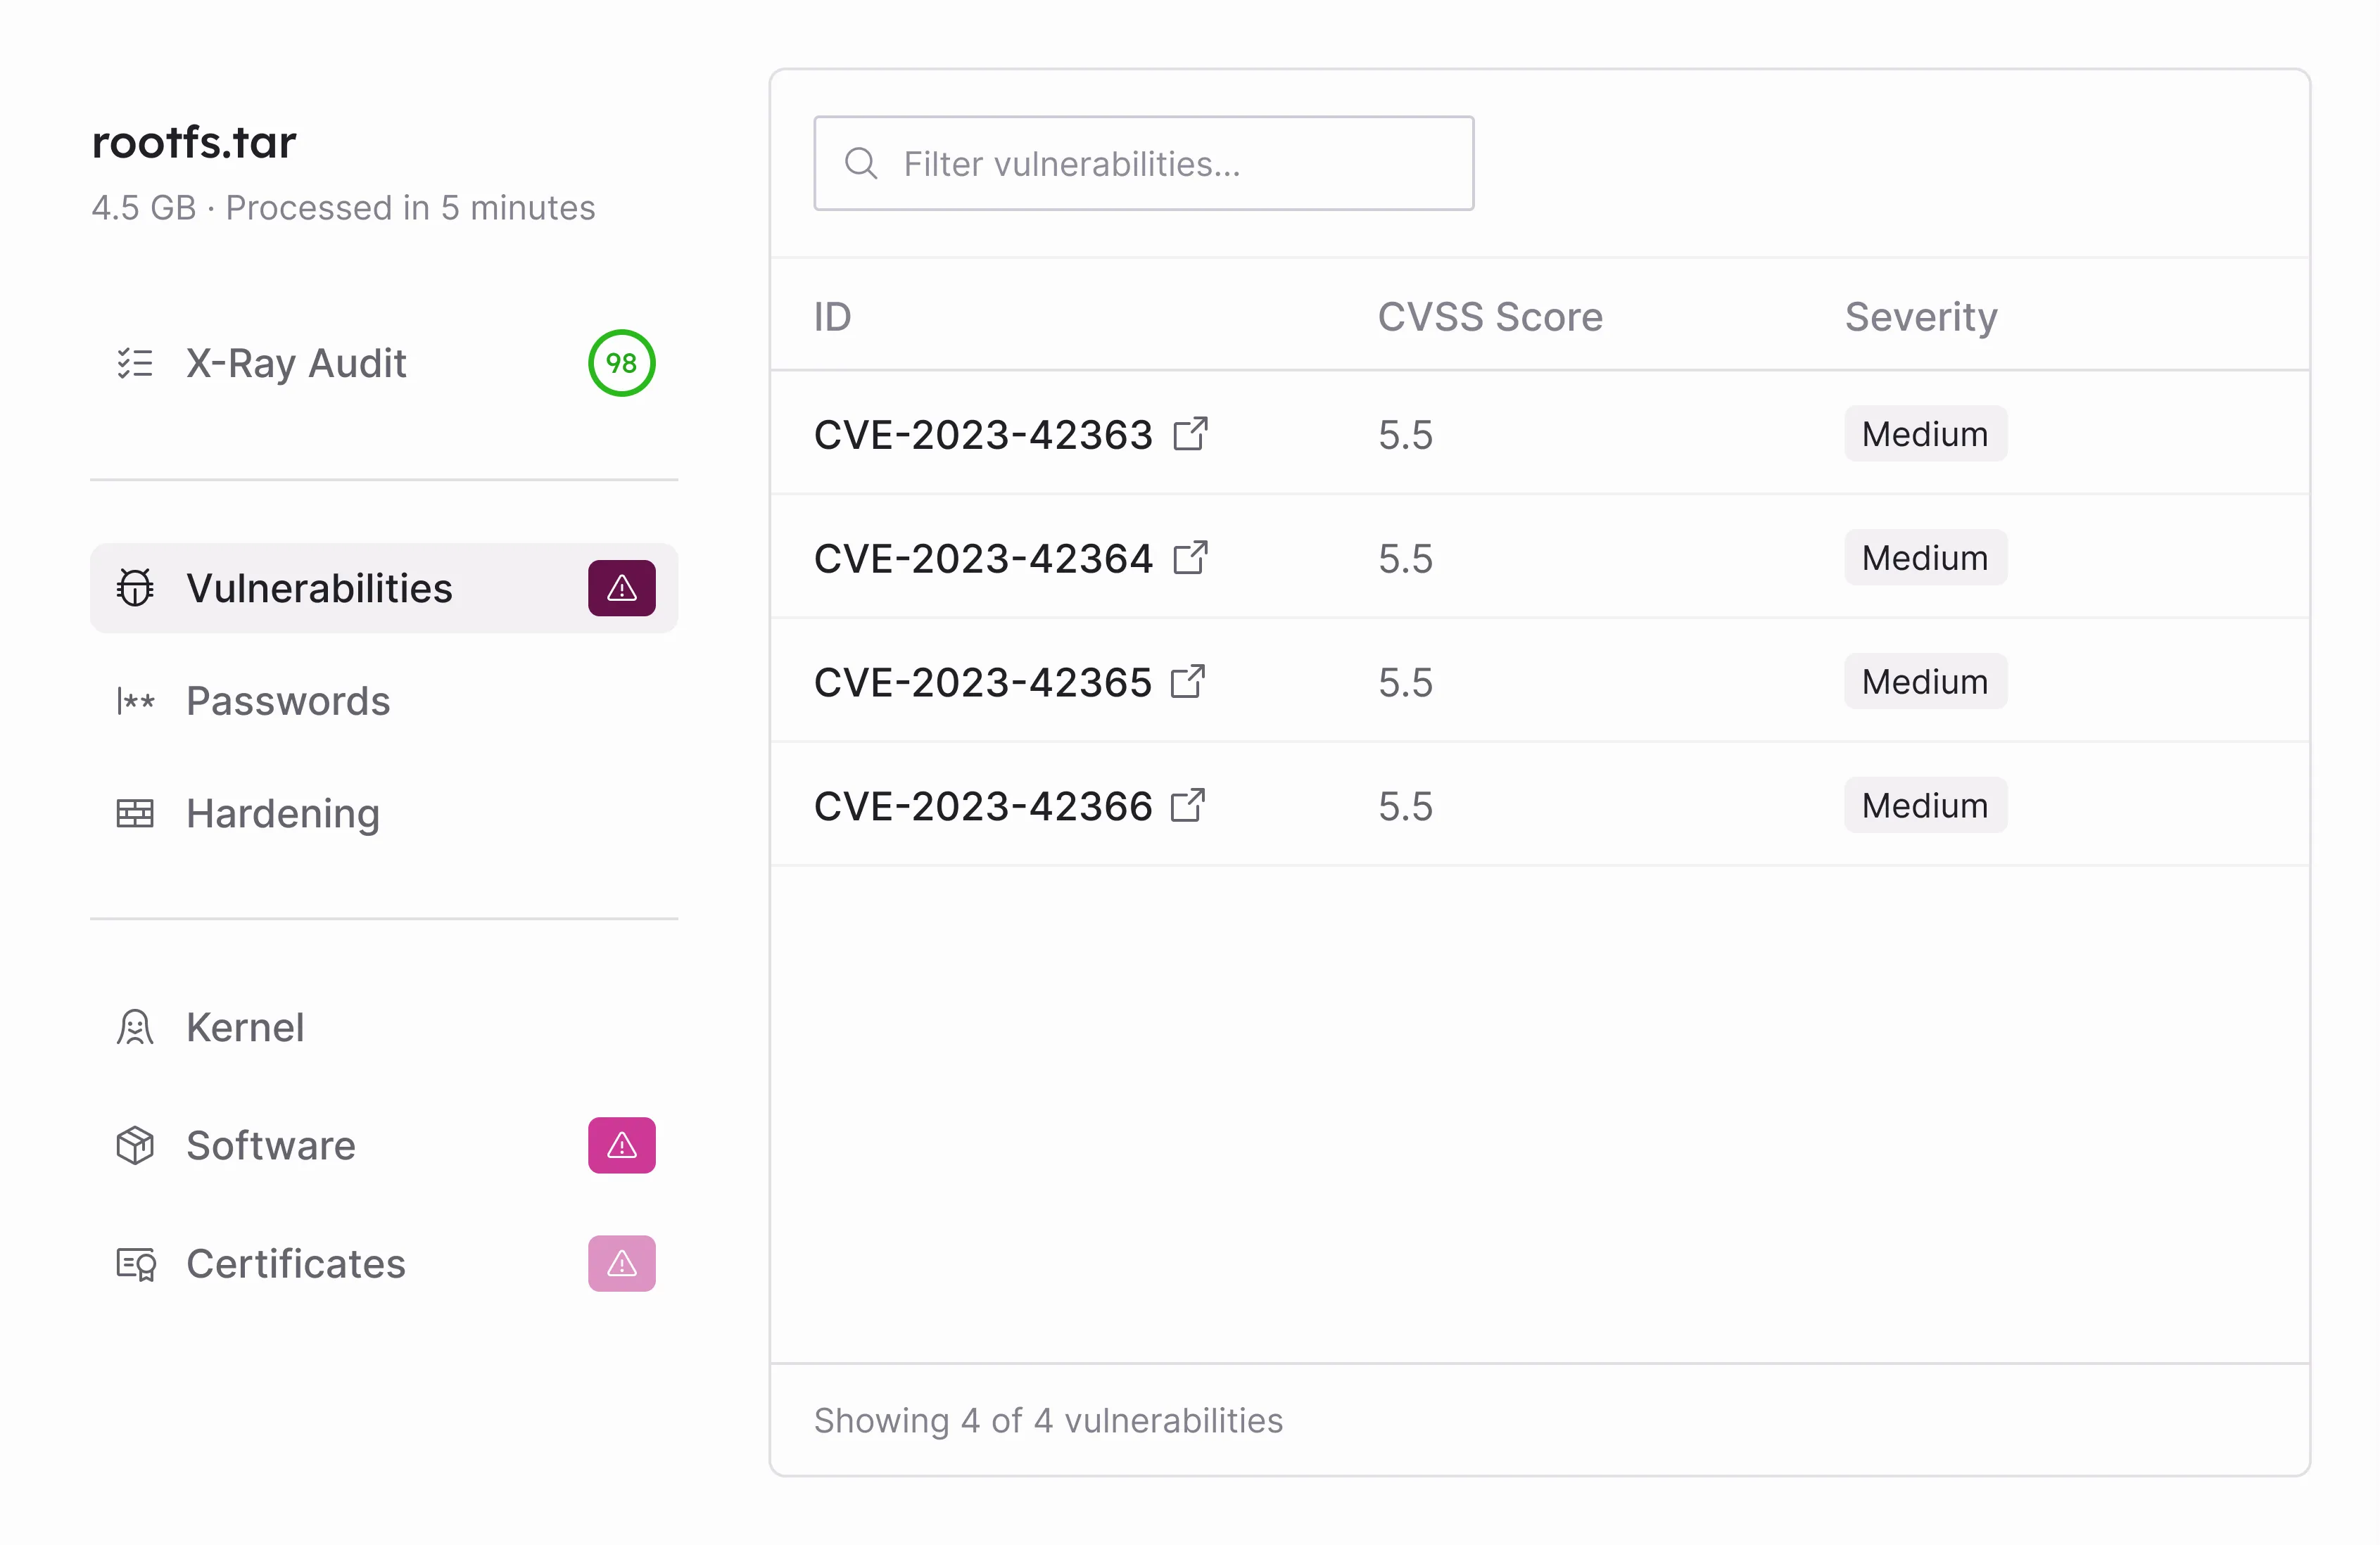Click the Software warning badge

click(621, 1145)
